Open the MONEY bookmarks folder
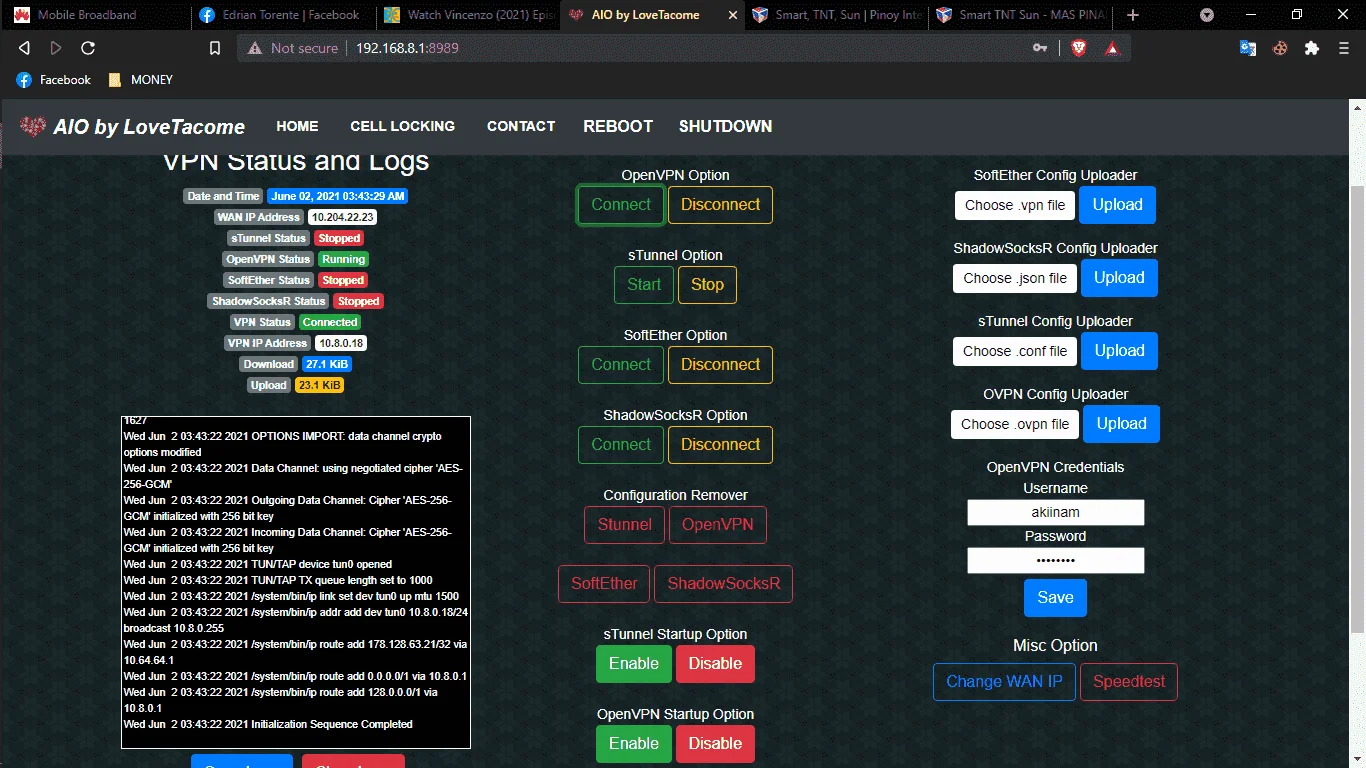Viewport: 1366px width, 768px height. pos(140,80)
